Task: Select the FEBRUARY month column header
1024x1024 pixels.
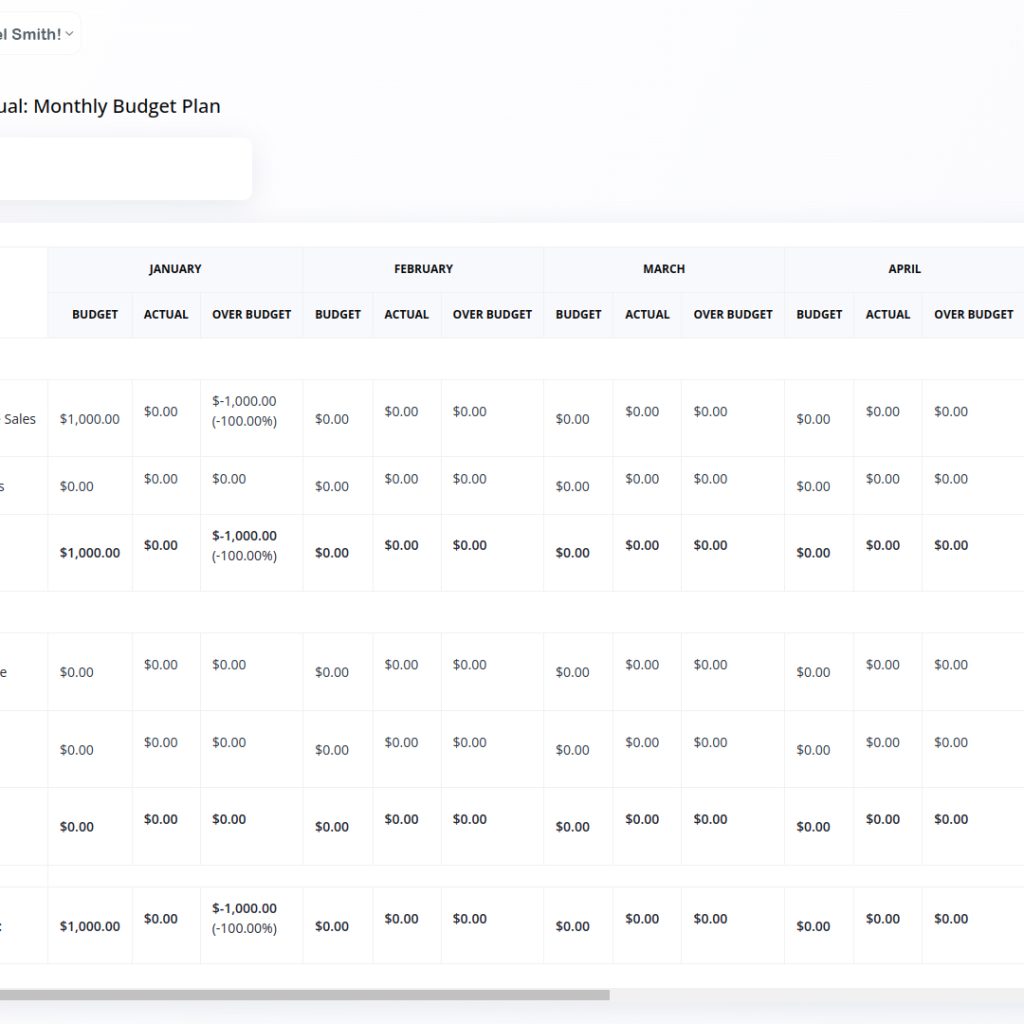Action: pos(423,269)
